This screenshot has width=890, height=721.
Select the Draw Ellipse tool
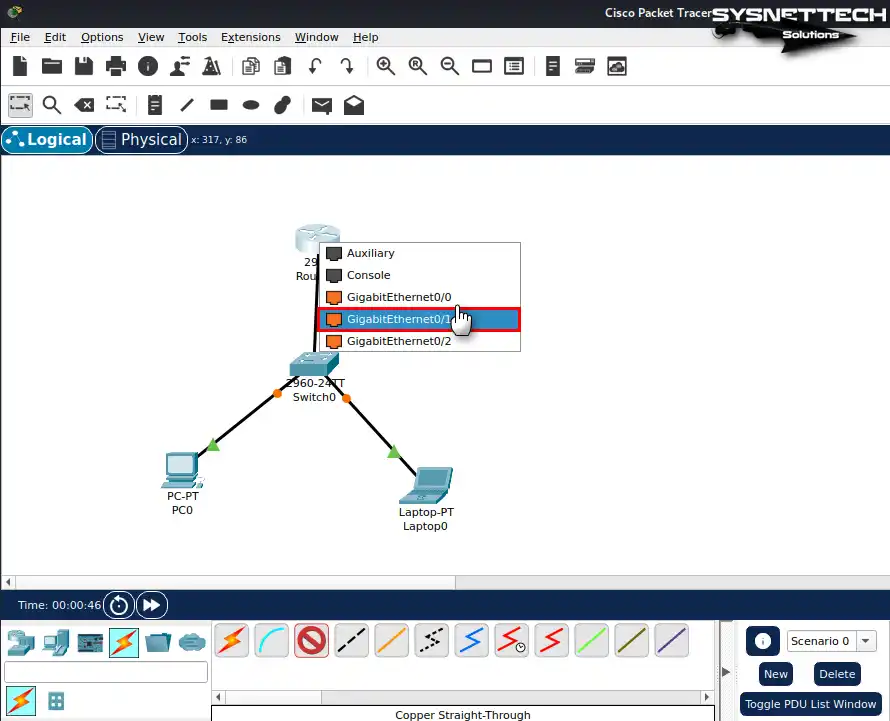coord(250,105)
